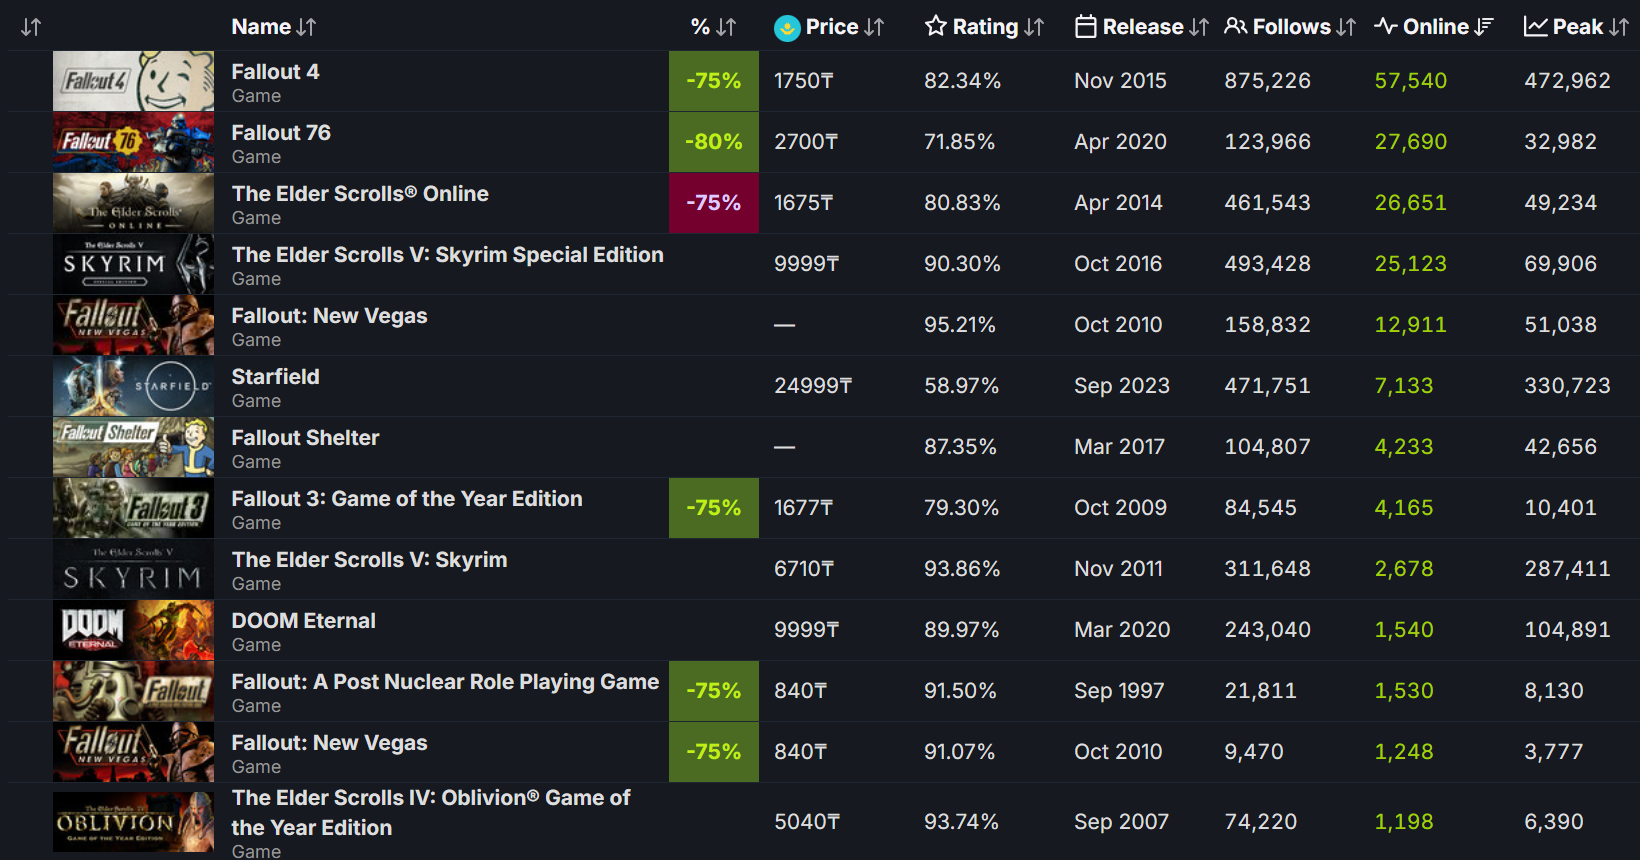Click the star icon beside Rating
The height and width of the screenshot is (860, 1640).
pyautogui.click(x=935, y=26)
